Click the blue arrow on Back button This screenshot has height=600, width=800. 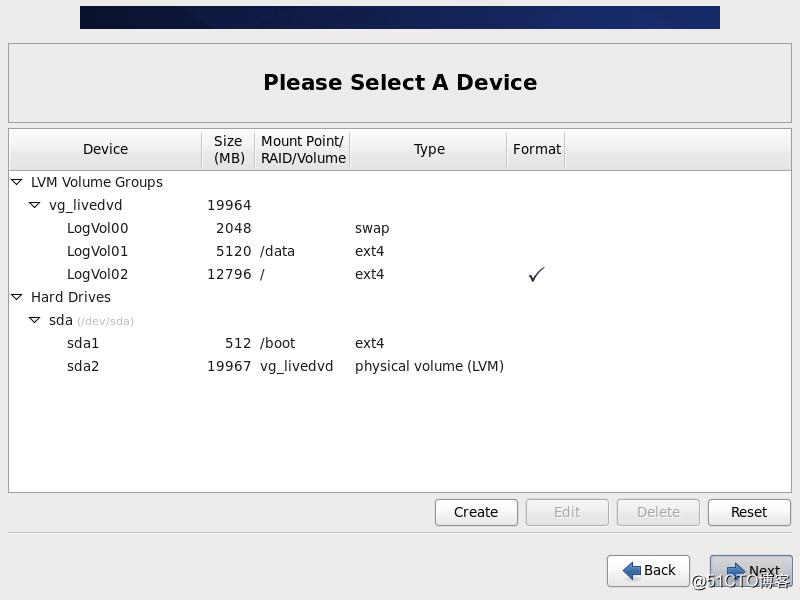(x=632, y=570)
